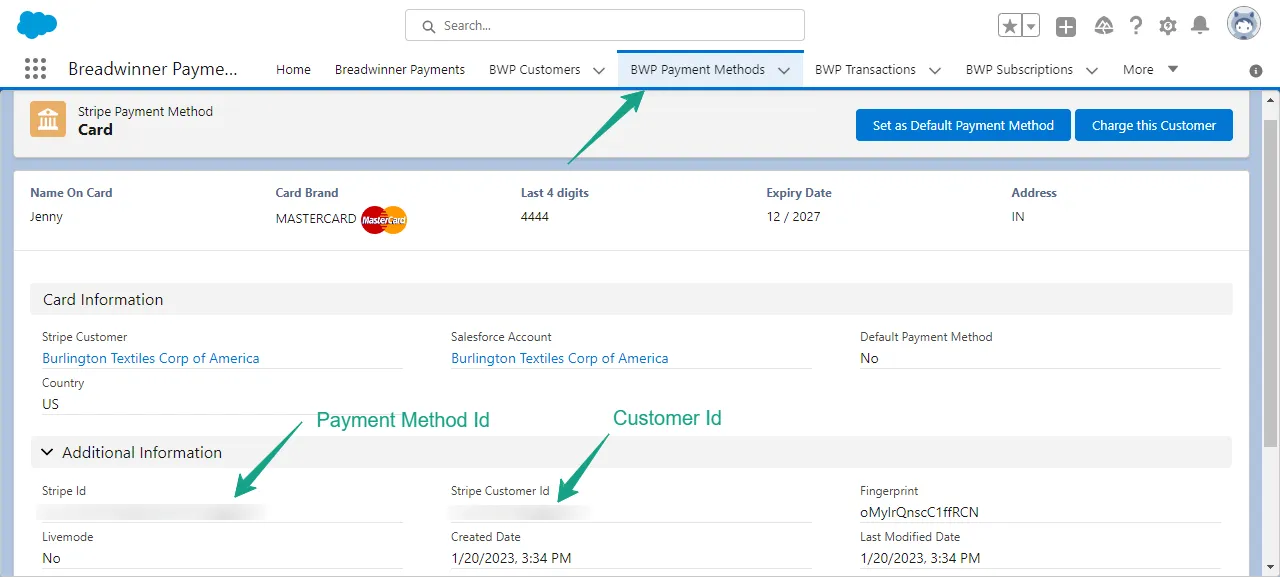Open the Notifications bell icon
Screen dimensions: 1280x577
click(1201, 26)
